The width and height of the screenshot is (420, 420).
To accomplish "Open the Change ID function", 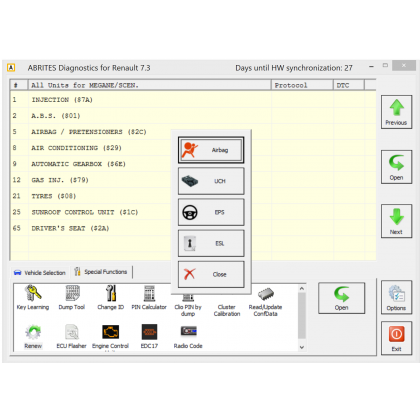I will click(x=111, y=297).
